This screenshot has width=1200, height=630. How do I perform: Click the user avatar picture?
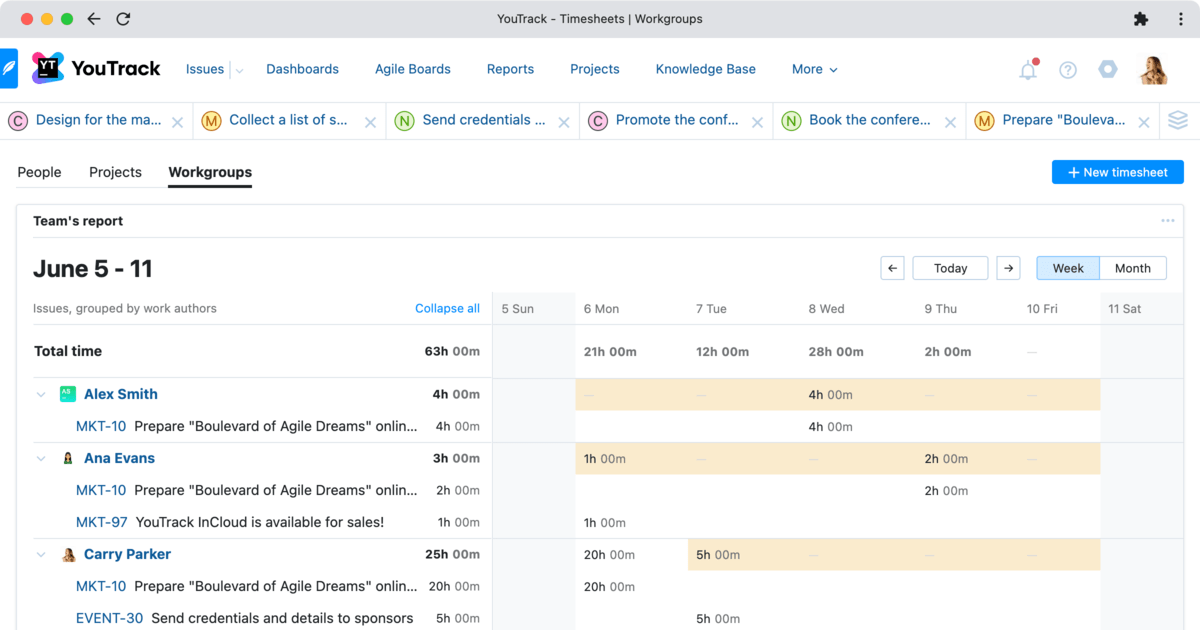tap(1152, 69)
